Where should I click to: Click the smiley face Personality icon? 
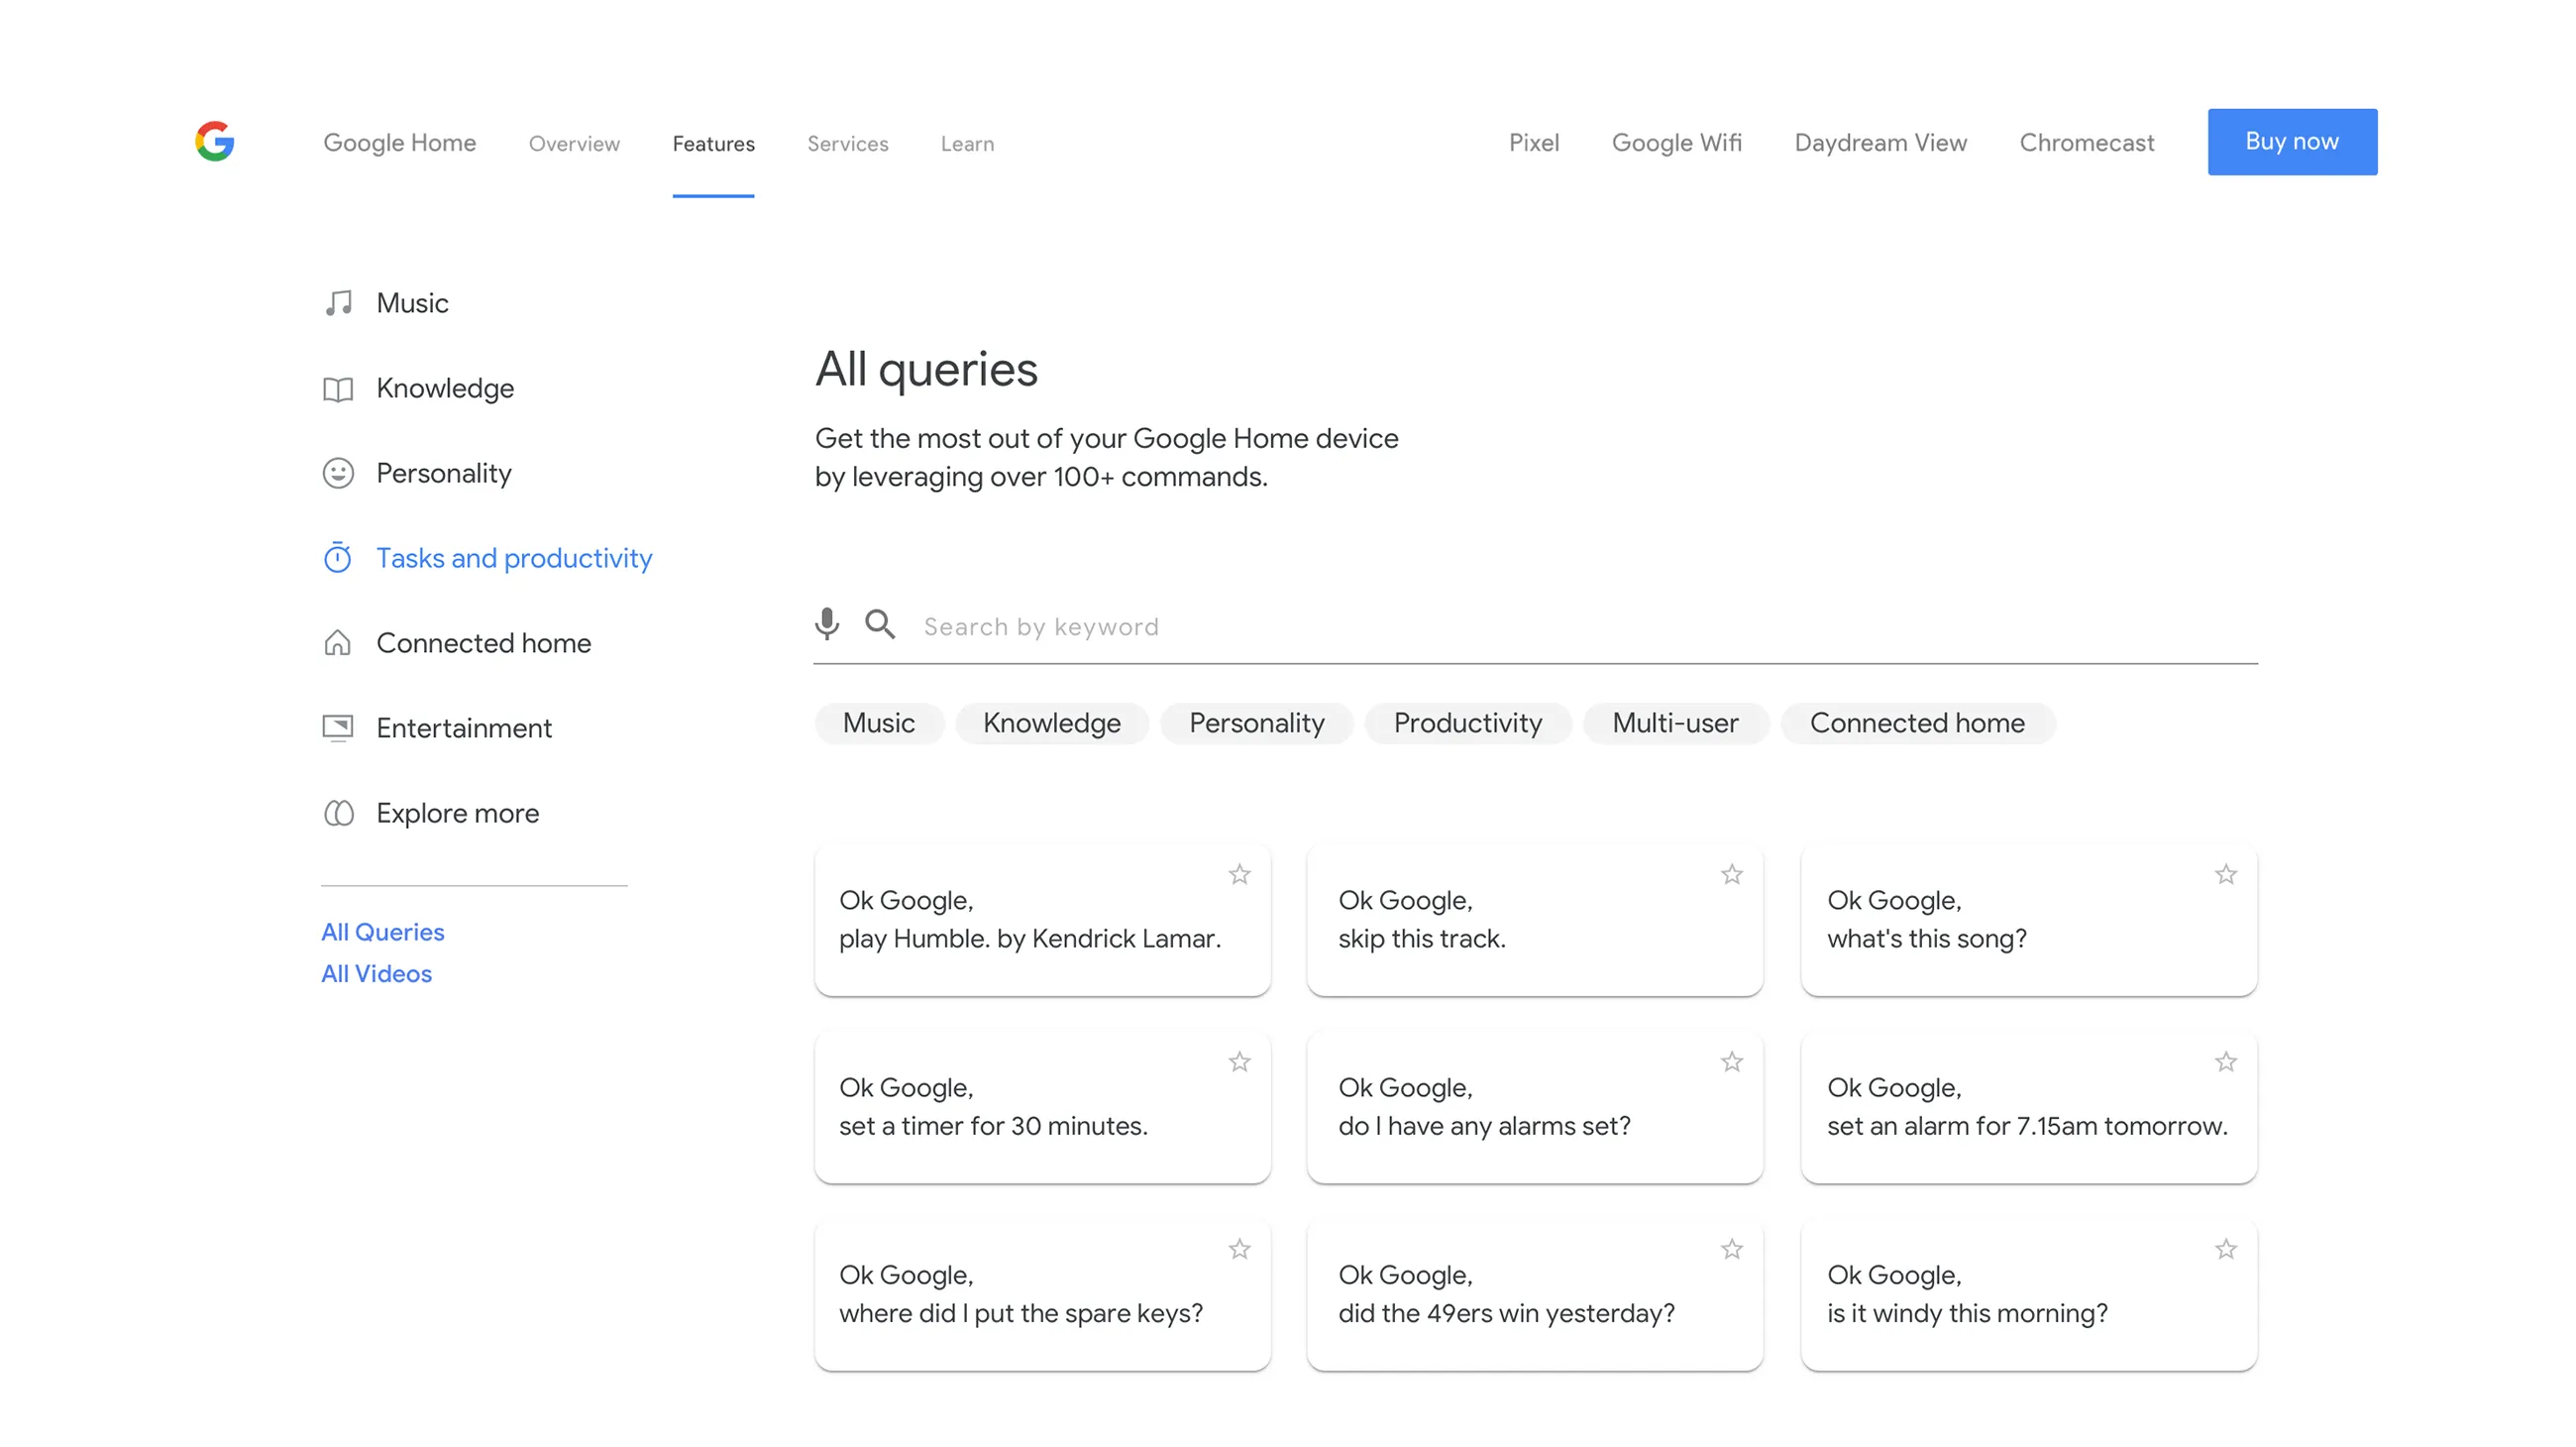point(338,473)
